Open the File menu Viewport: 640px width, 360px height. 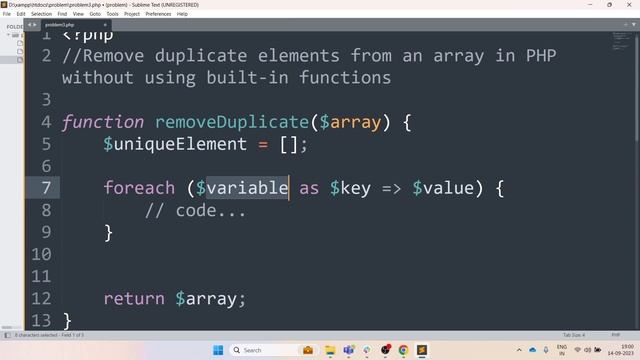(7, 14)
